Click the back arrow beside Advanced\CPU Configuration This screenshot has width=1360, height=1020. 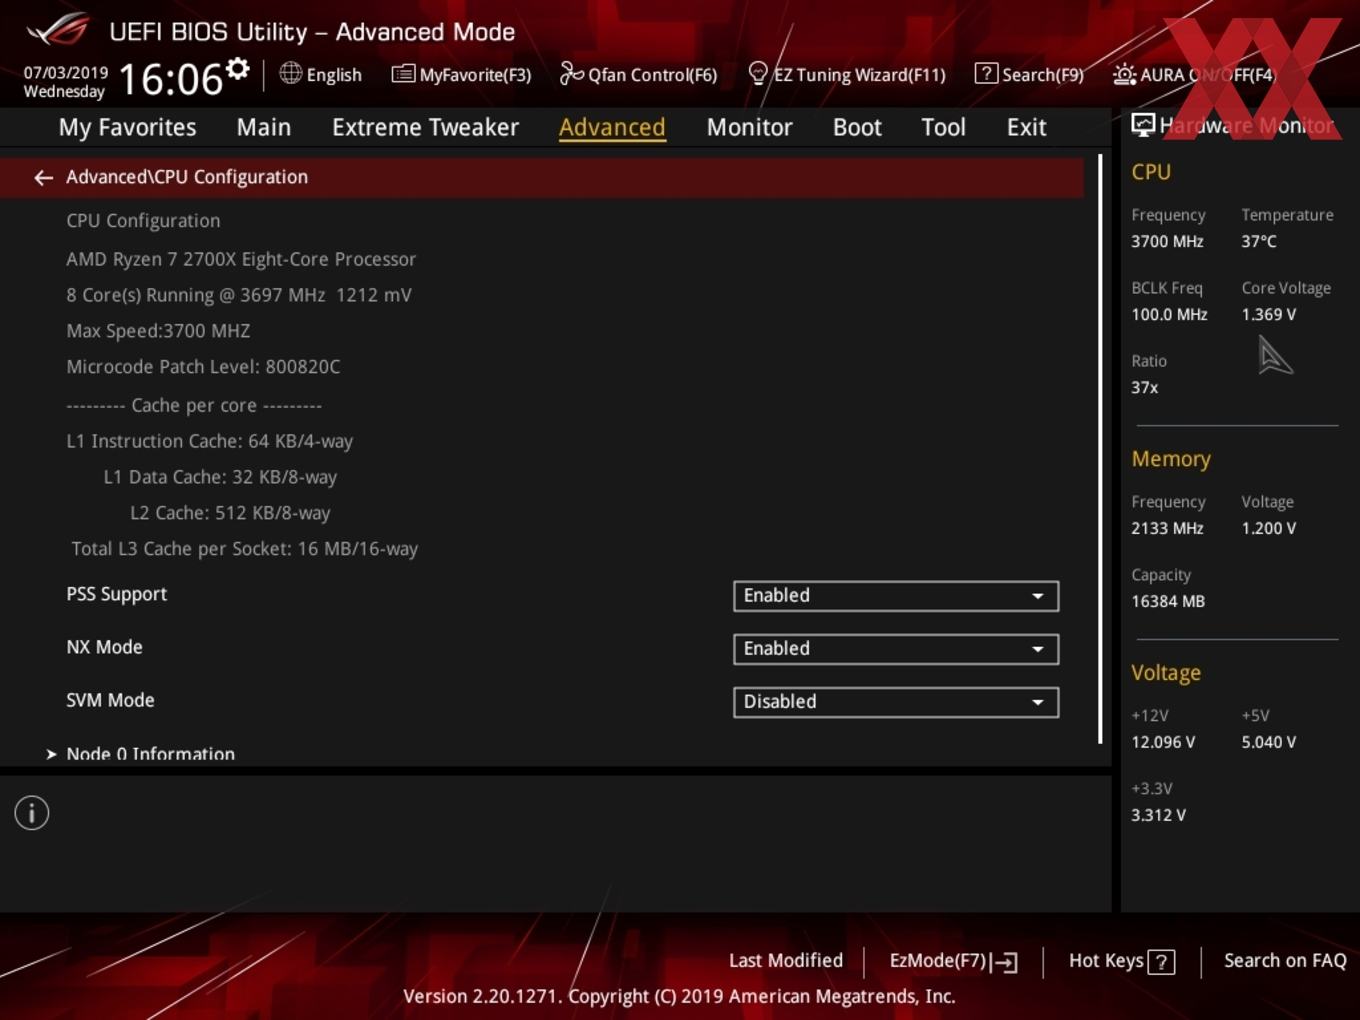(43, 178)
